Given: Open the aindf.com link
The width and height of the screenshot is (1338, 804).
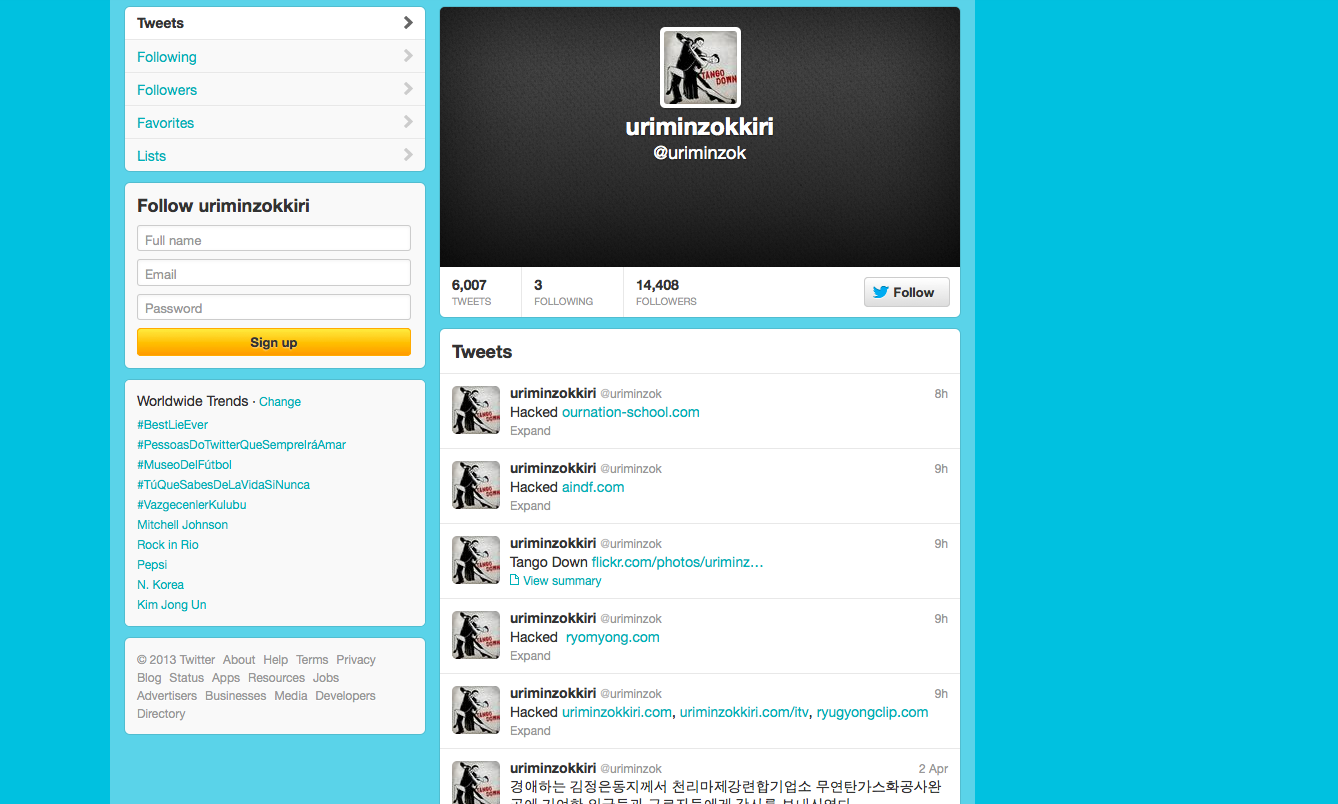Looking at the screenshot, I should point(593,487).
